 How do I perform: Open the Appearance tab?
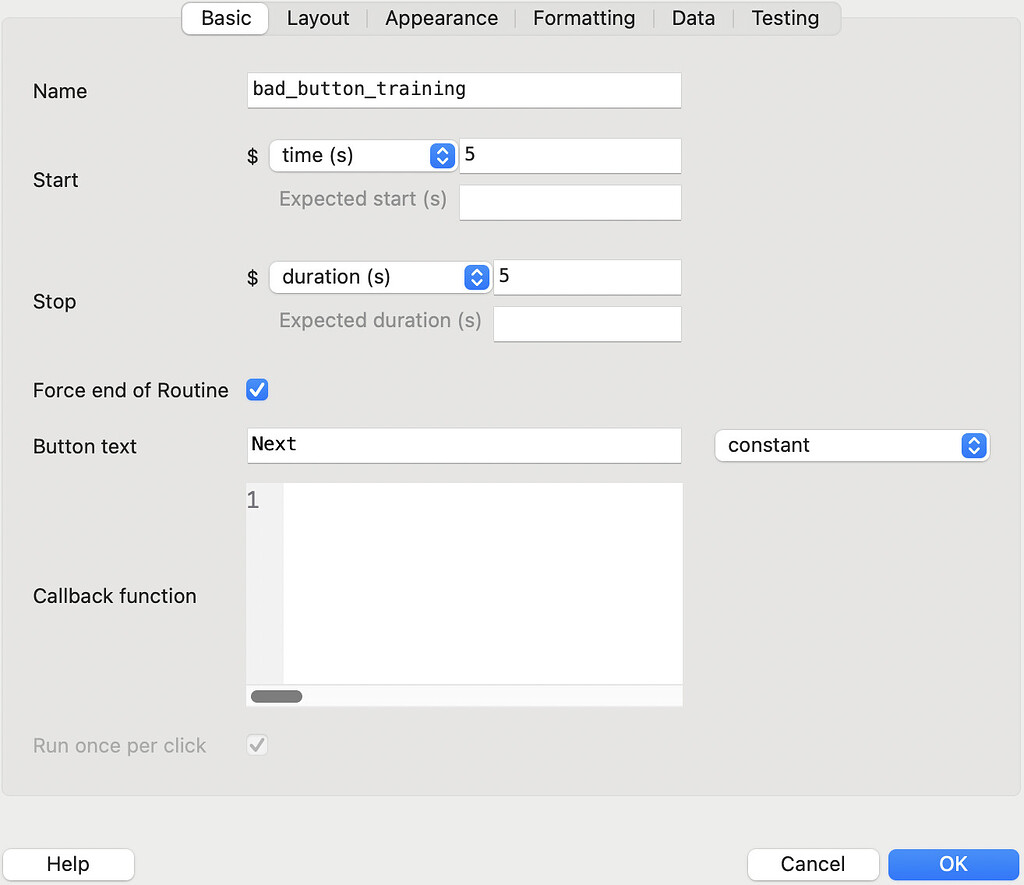pyautogui.click(x=441, y=18)
